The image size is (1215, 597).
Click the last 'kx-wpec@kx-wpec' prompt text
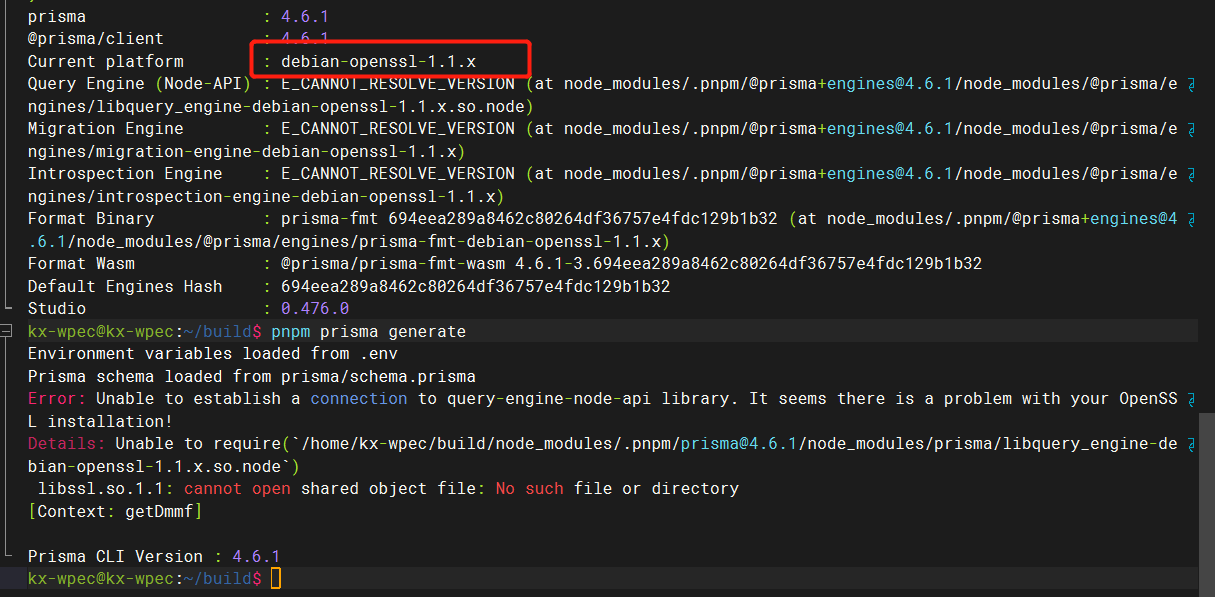click(101, 578)
